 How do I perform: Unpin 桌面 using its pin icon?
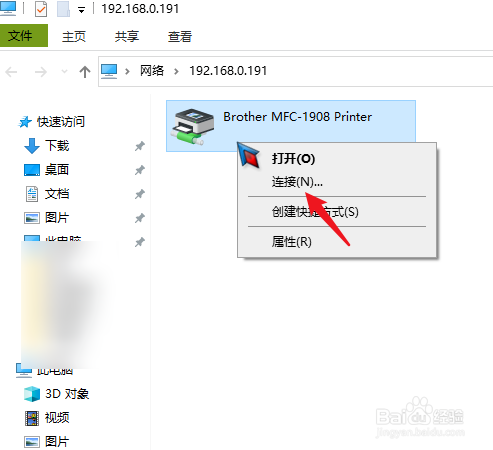pos(140,170)
